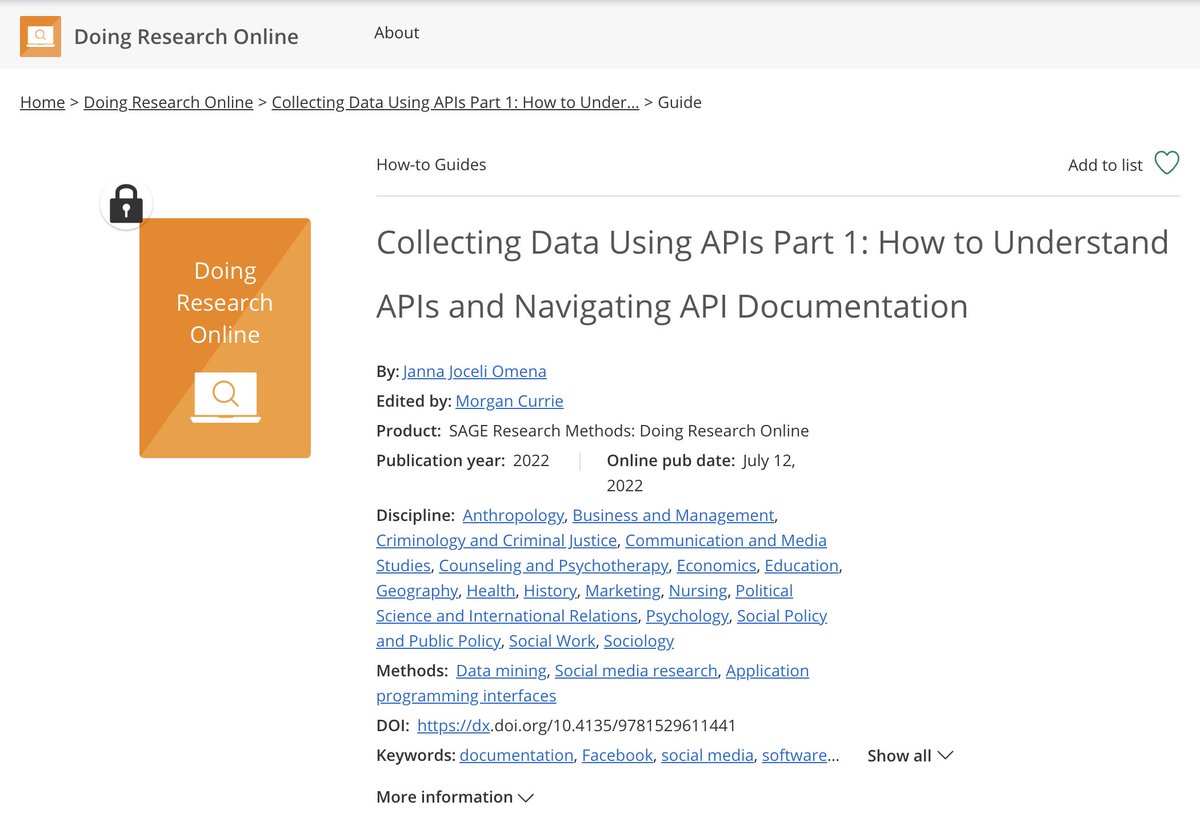Click the Doing Research Online header title

coord(186,37)
